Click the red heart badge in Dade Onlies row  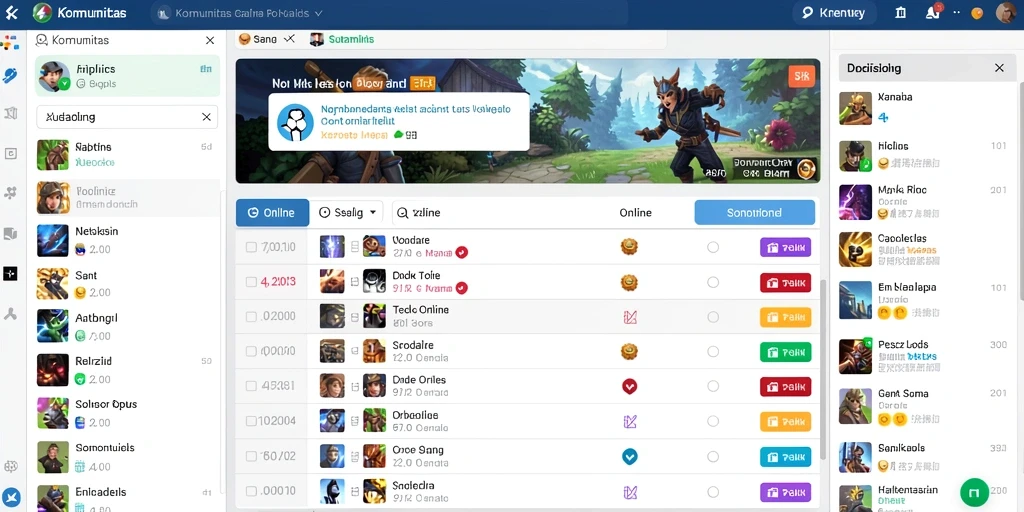[629, 386]
